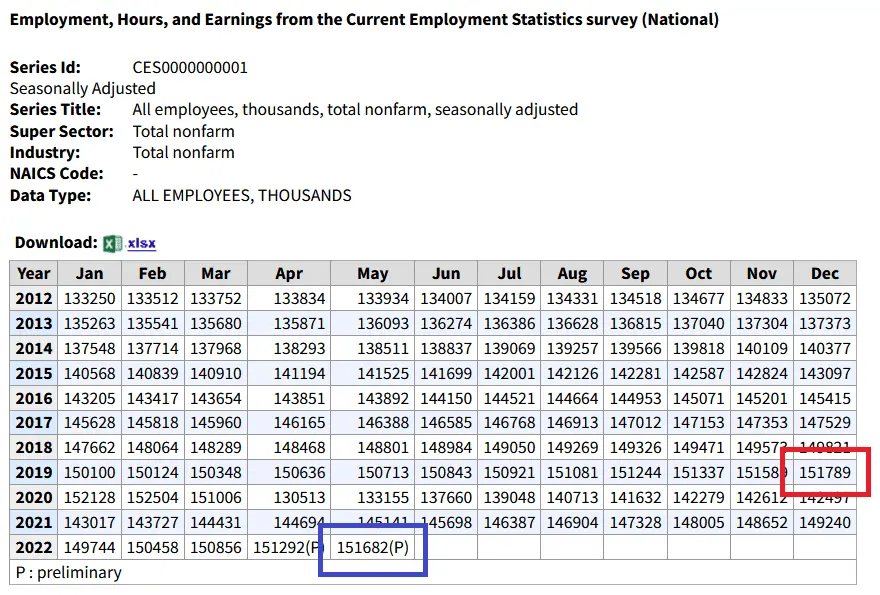
Task: Click the page heading about Employment, Hours, and Earnings
Action: 364,20
